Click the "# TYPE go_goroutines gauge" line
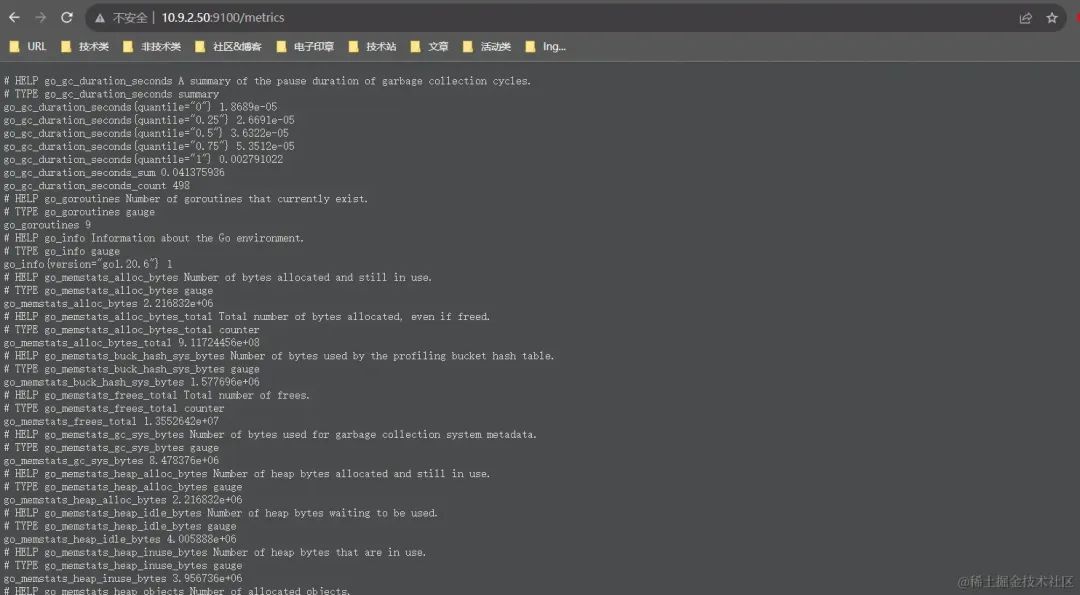Viewport: 1080px width, 595px height. pos(79,212)
